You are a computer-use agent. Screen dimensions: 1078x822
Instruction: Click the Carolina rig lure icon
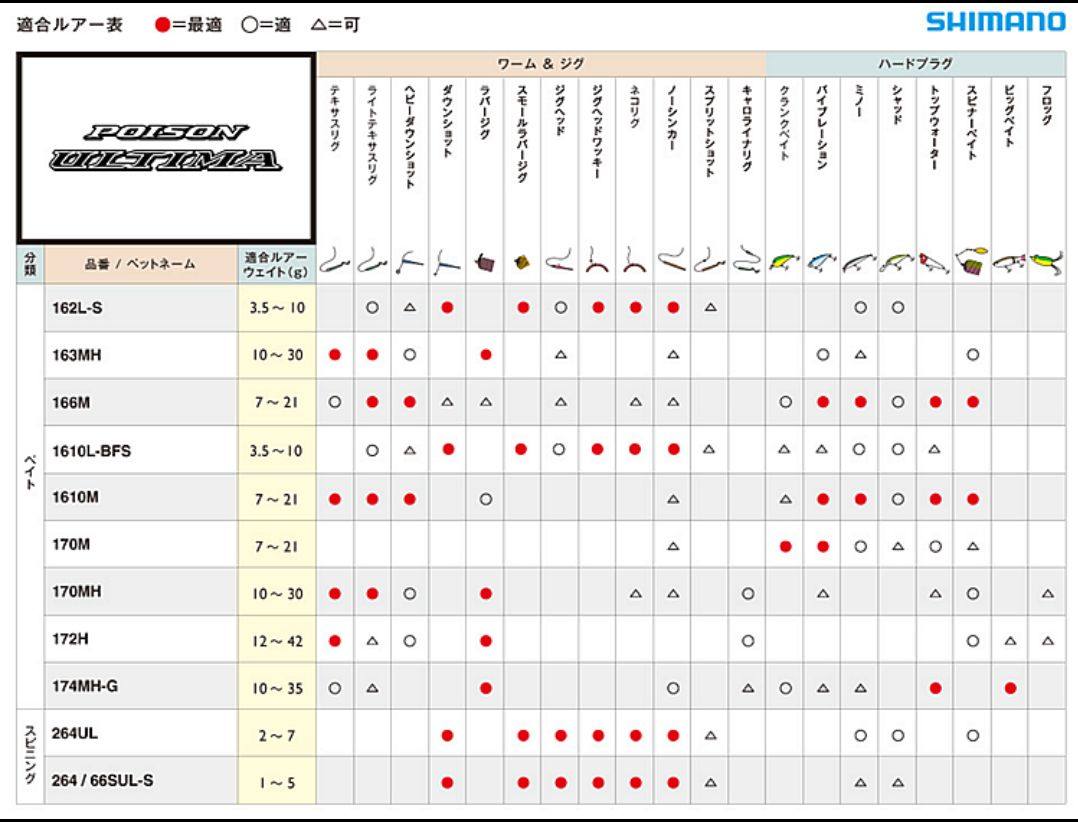click(747, 260)
